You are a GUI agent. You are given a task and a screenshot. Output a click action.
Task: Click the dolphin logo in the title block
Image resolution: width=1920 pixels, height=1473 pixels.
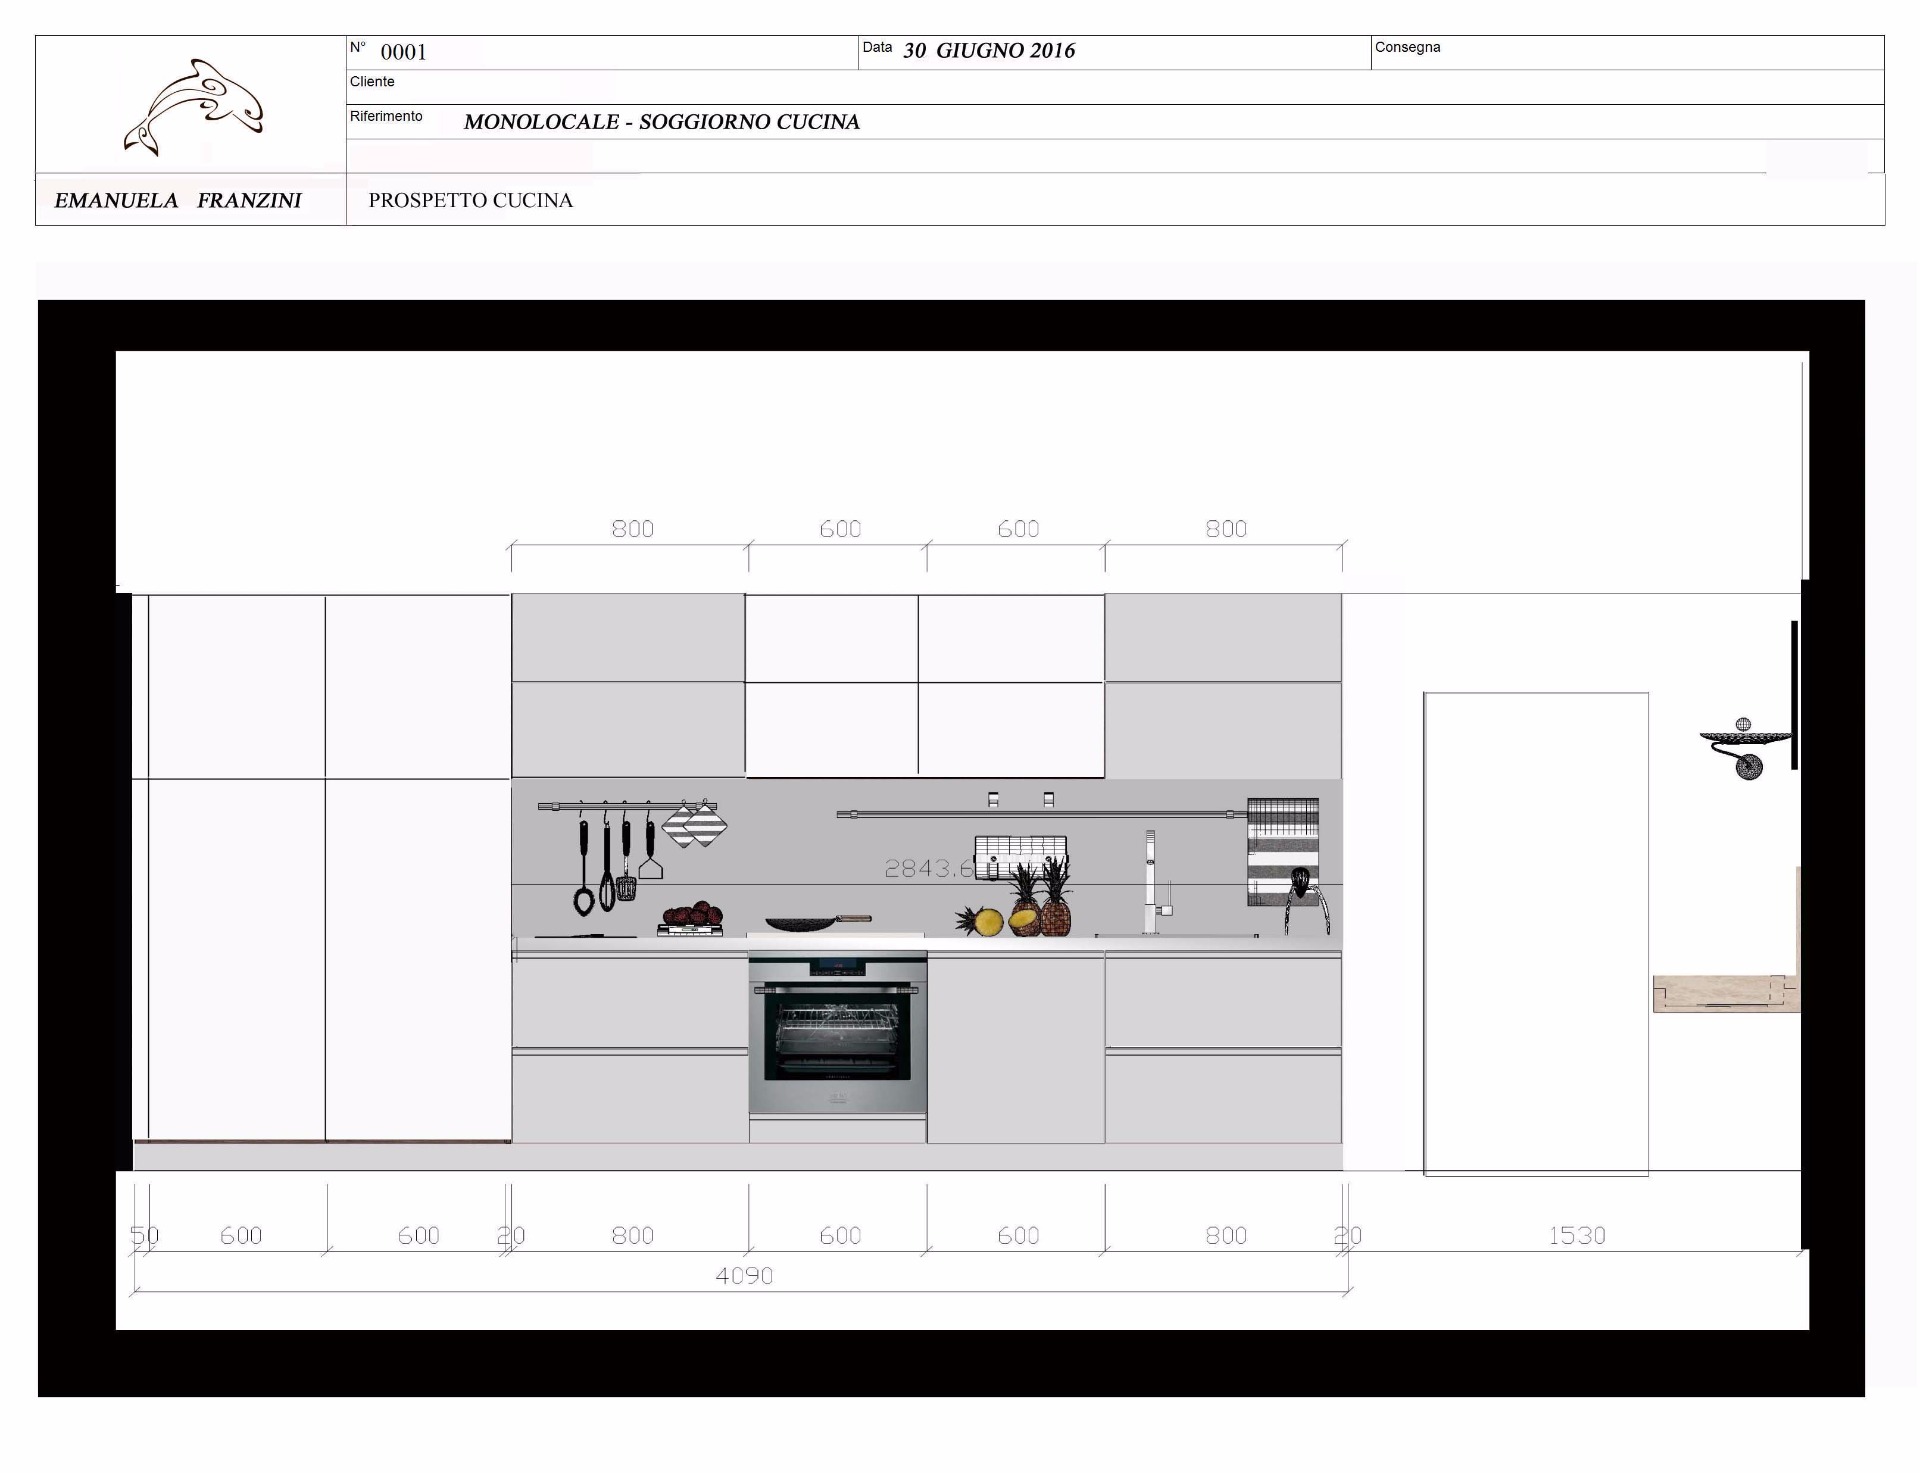(x=194, y=107)
